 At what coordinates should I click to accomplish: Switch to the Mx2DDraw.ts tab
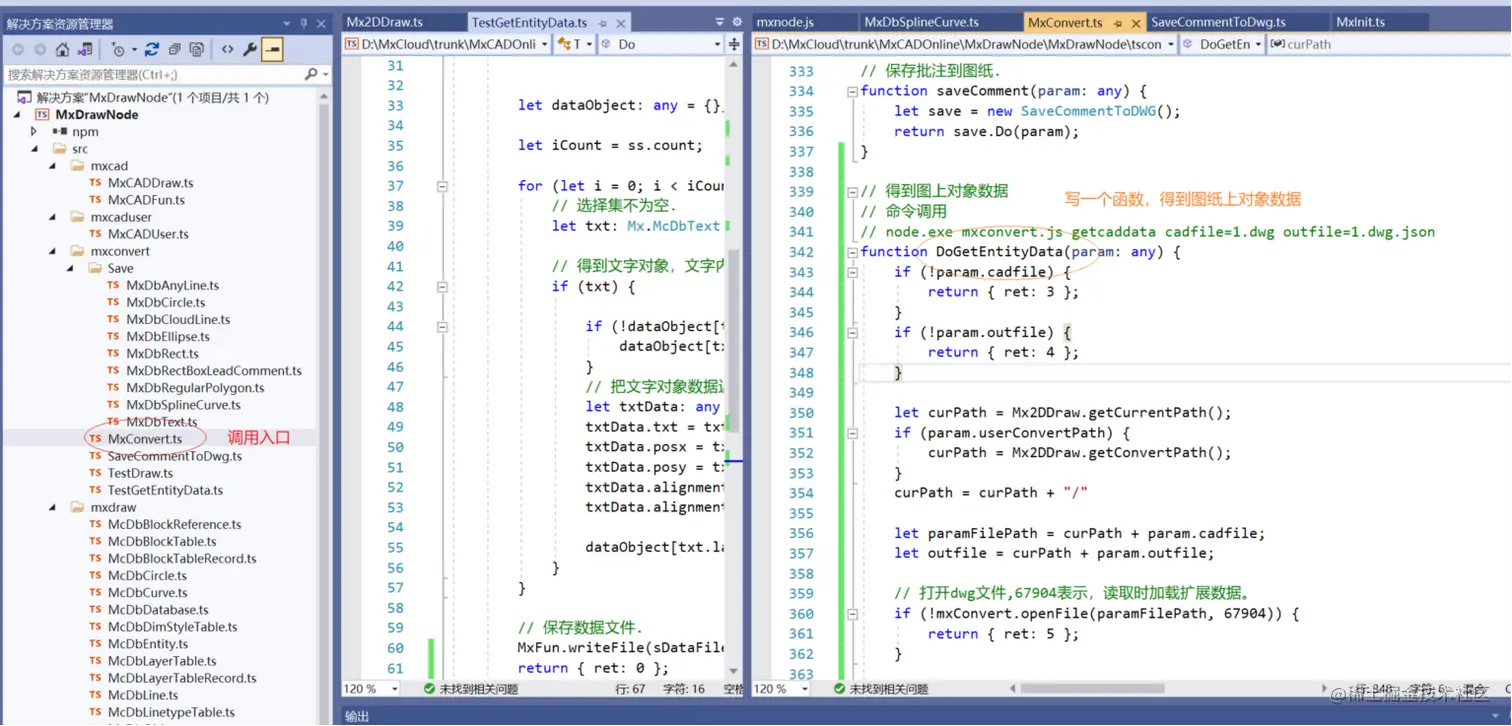click(384, 22)
